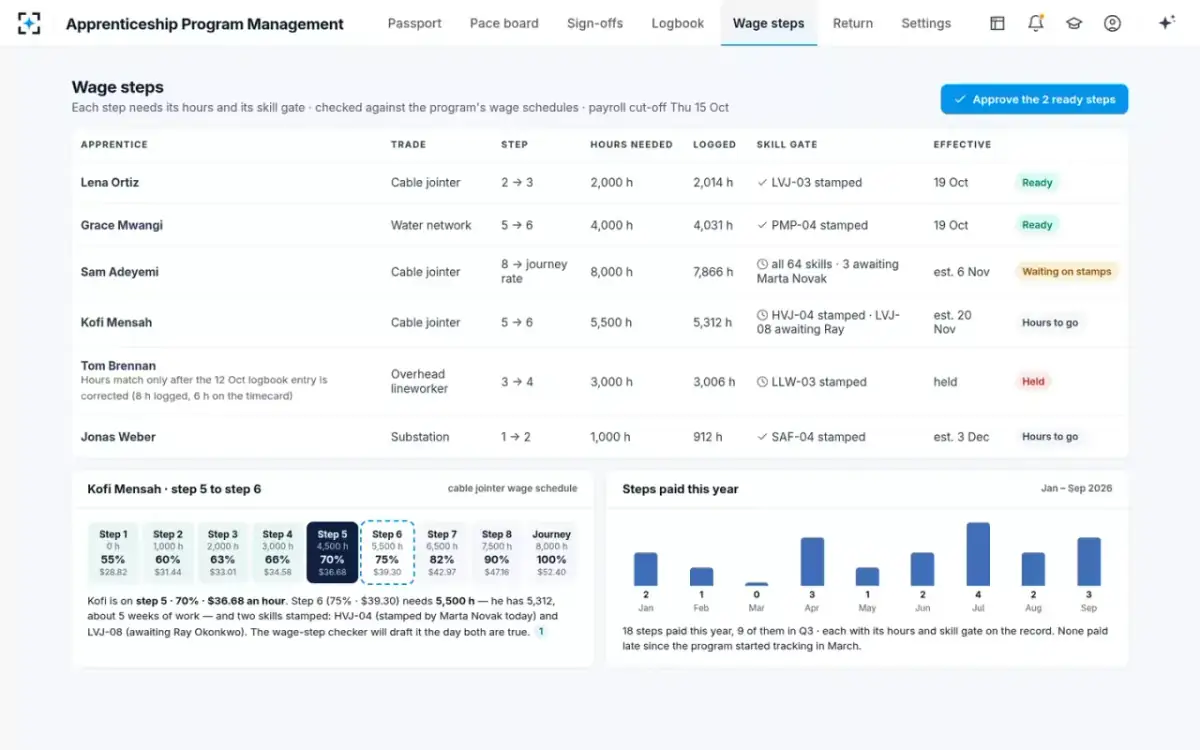Click the PMP-04 stamped cell
The image size is (1200, 750).
(x=812, y=225)
